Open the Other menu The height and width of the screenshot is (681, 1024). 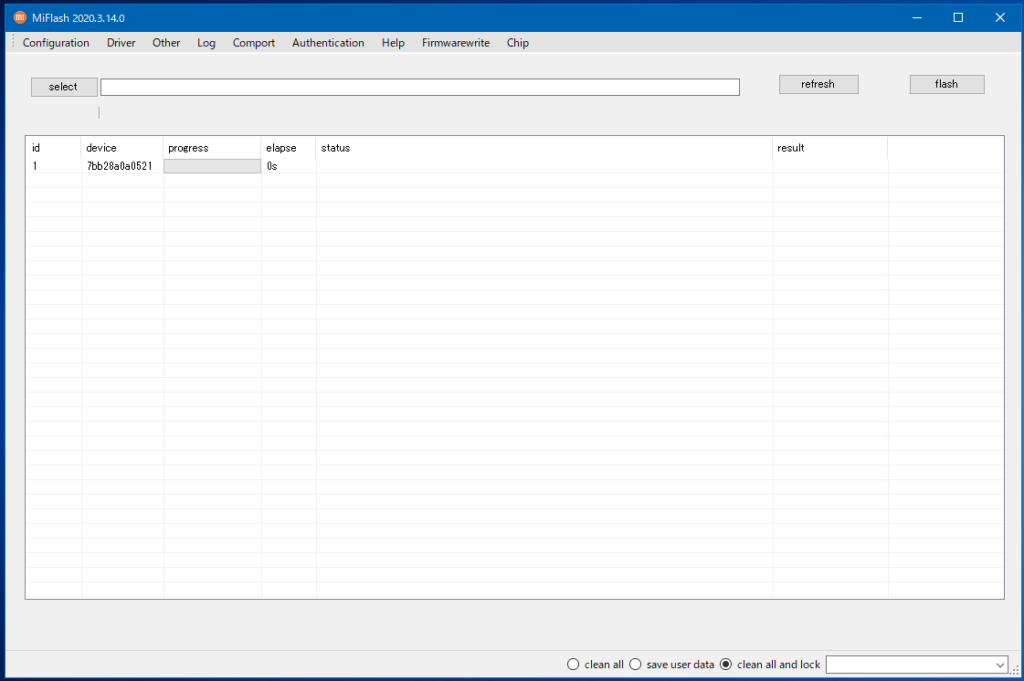click(x=165, y=42)
